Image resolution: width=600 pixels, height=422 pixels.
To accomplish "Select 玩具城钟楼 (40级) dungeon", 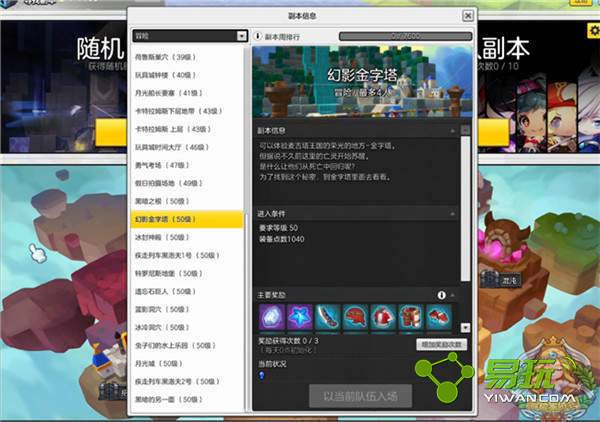I will tap(187, 75).
